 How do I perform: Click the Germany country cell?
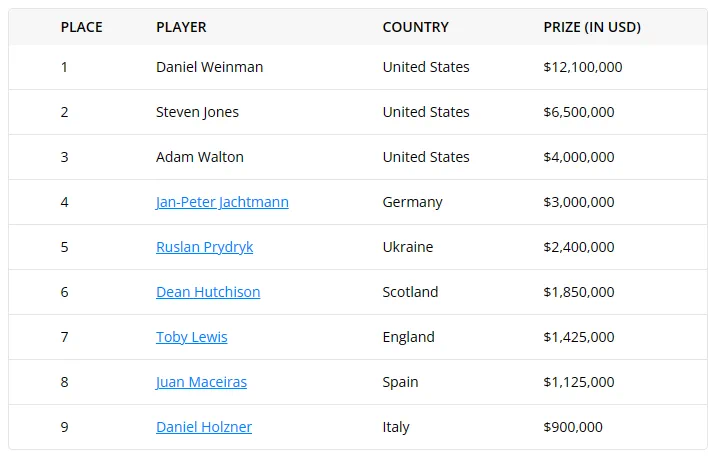[412, 202]
